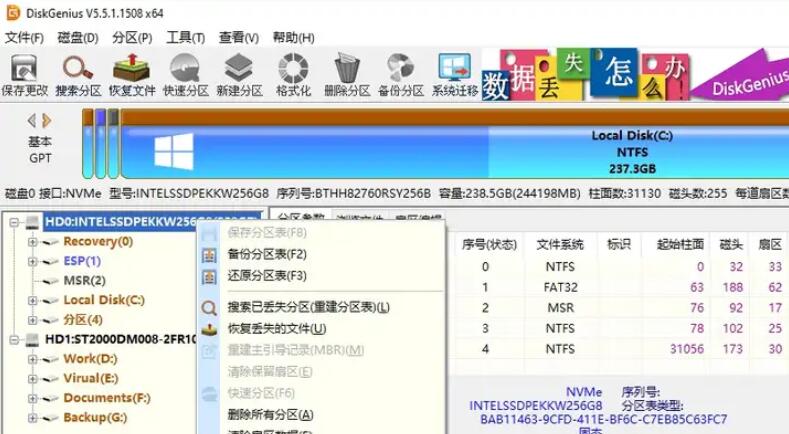Click the Search Partition (搜索分区) toolbar icon
Viewport: 789px width, 434px height.
(x=78, y=76)
